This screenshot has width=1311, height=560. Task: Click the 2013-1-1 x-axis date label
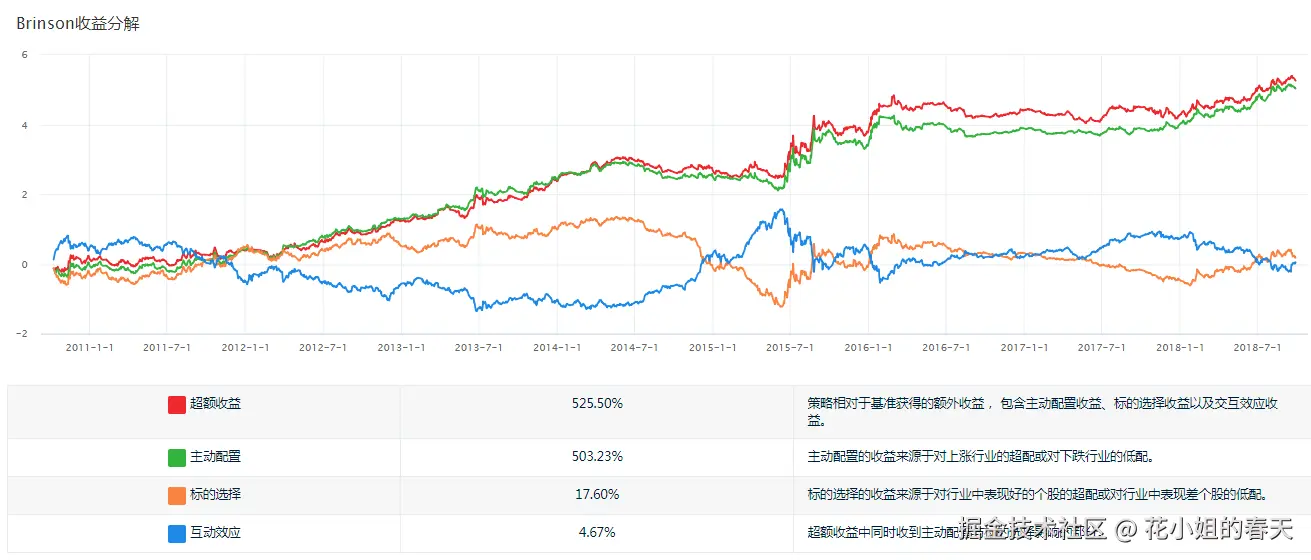tap(401, 347)
